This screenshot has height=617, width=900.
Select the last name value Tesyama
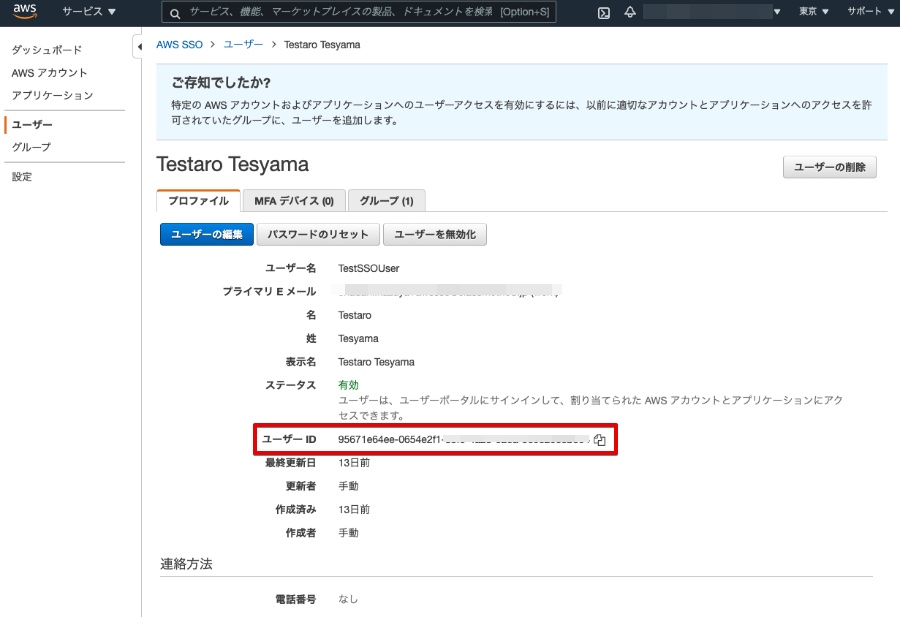(x=358, y=339)
